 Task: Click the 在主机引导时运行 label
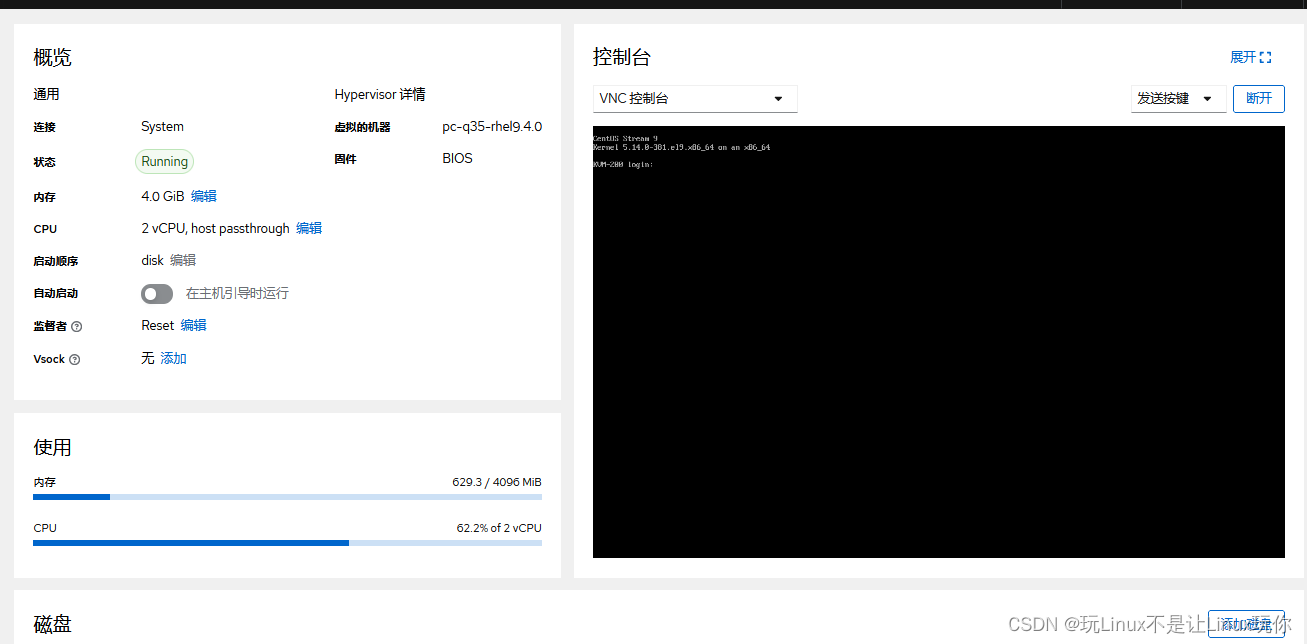(x=237, y=293)
